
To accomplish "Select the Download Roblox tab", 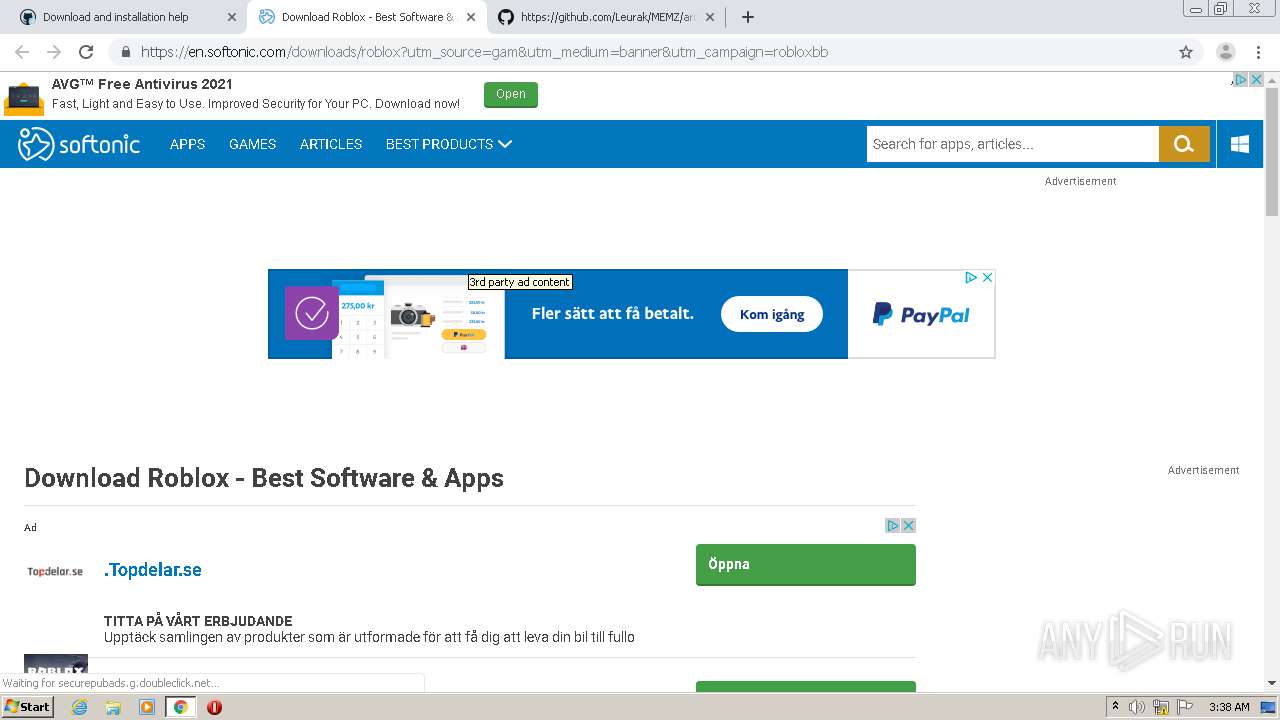I will tap(367, 17).
